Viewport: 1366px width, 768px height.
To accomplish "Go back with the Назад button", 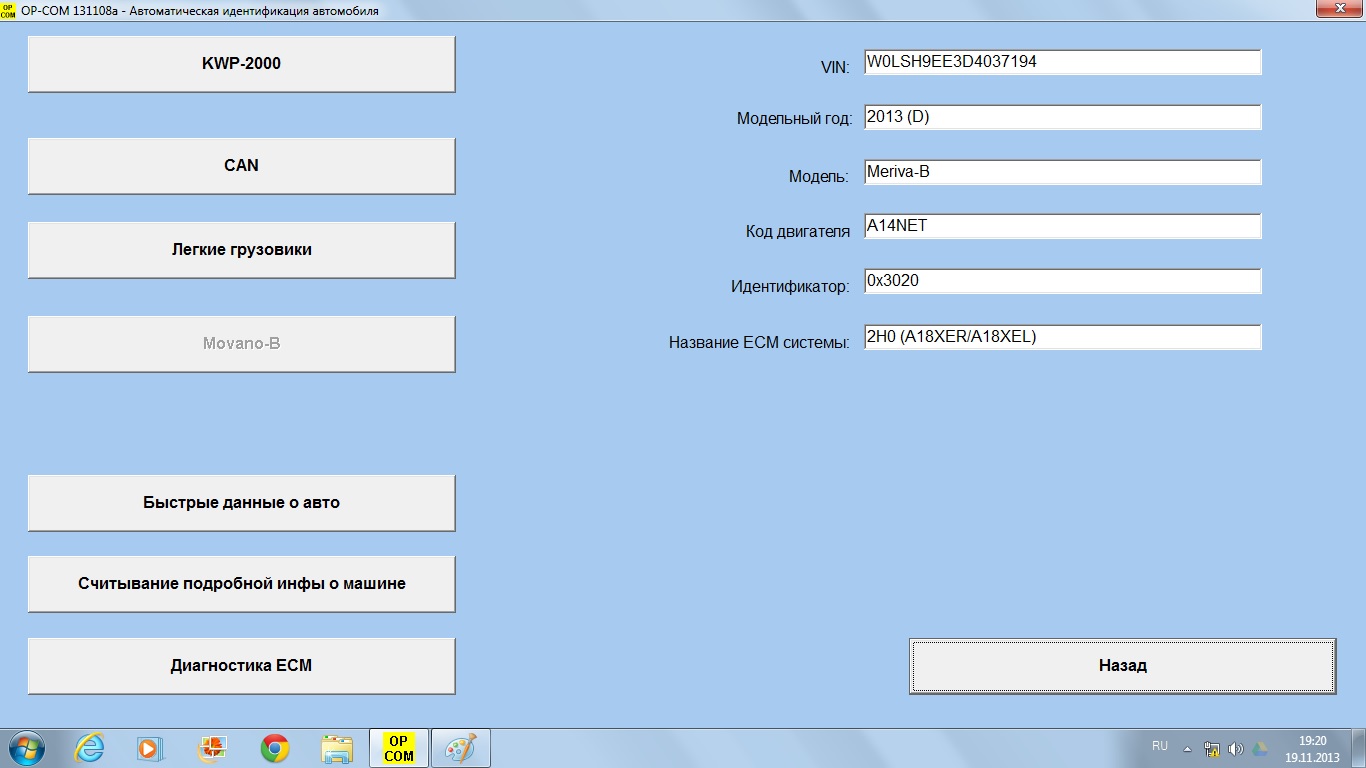I will click(1122, 666).
